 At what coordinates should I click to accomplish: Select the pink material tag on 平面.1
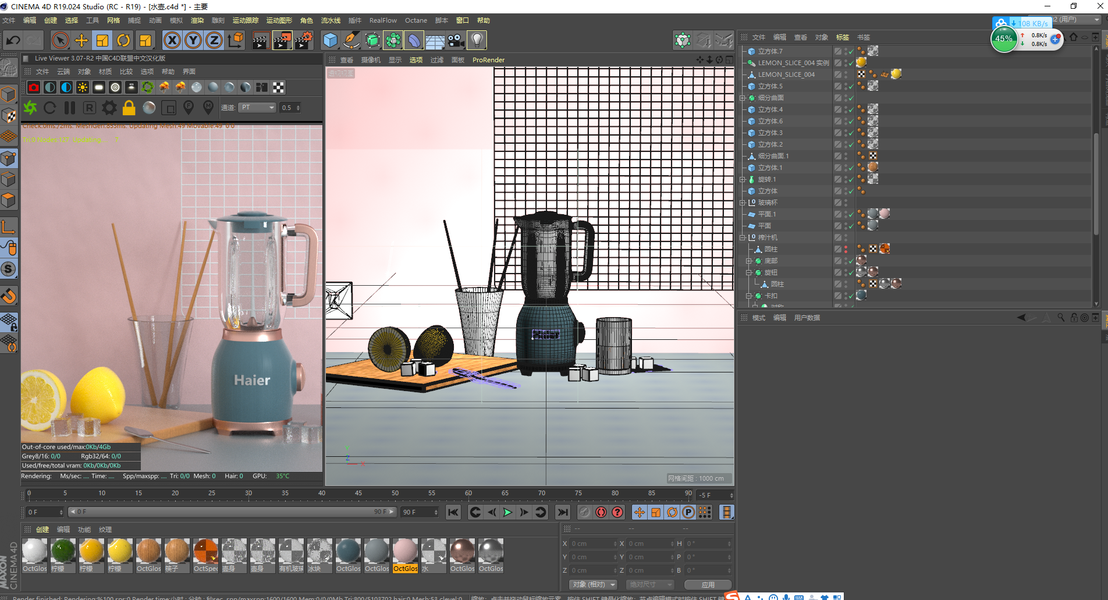coord(884,213)
